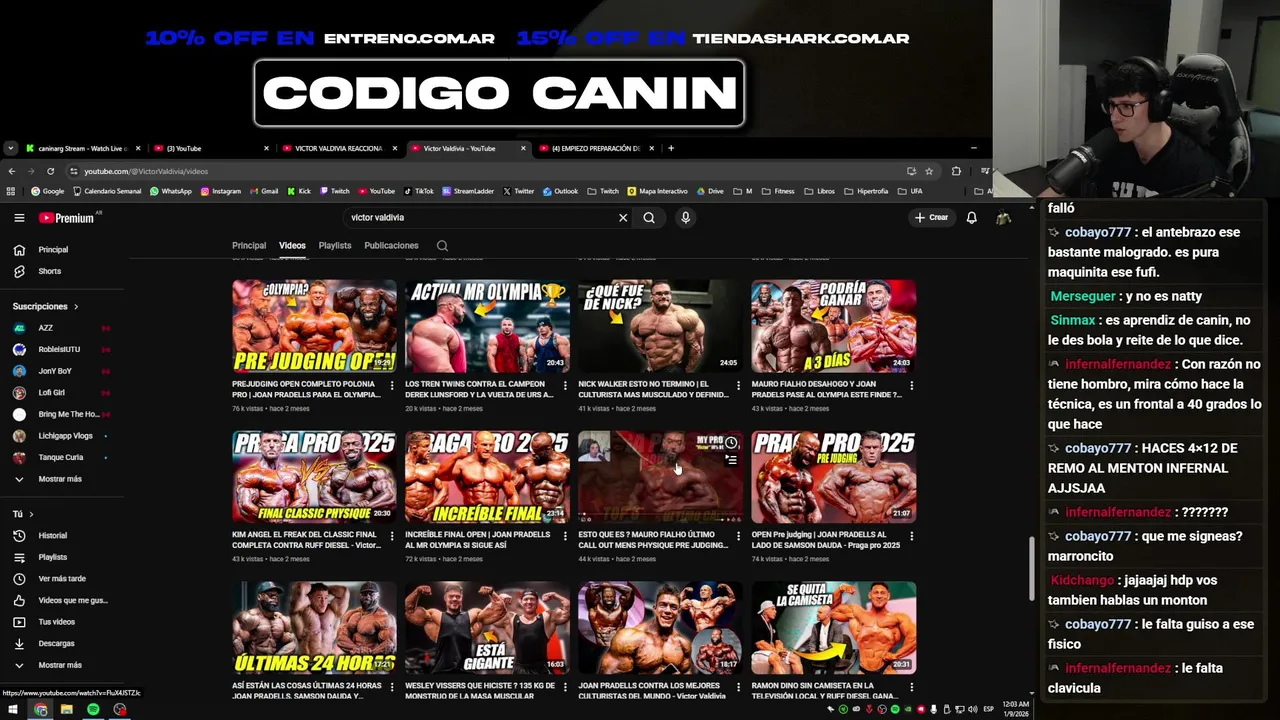Click the Crear button
This screenshot has width=1280, height=720.
coord(930,217)
